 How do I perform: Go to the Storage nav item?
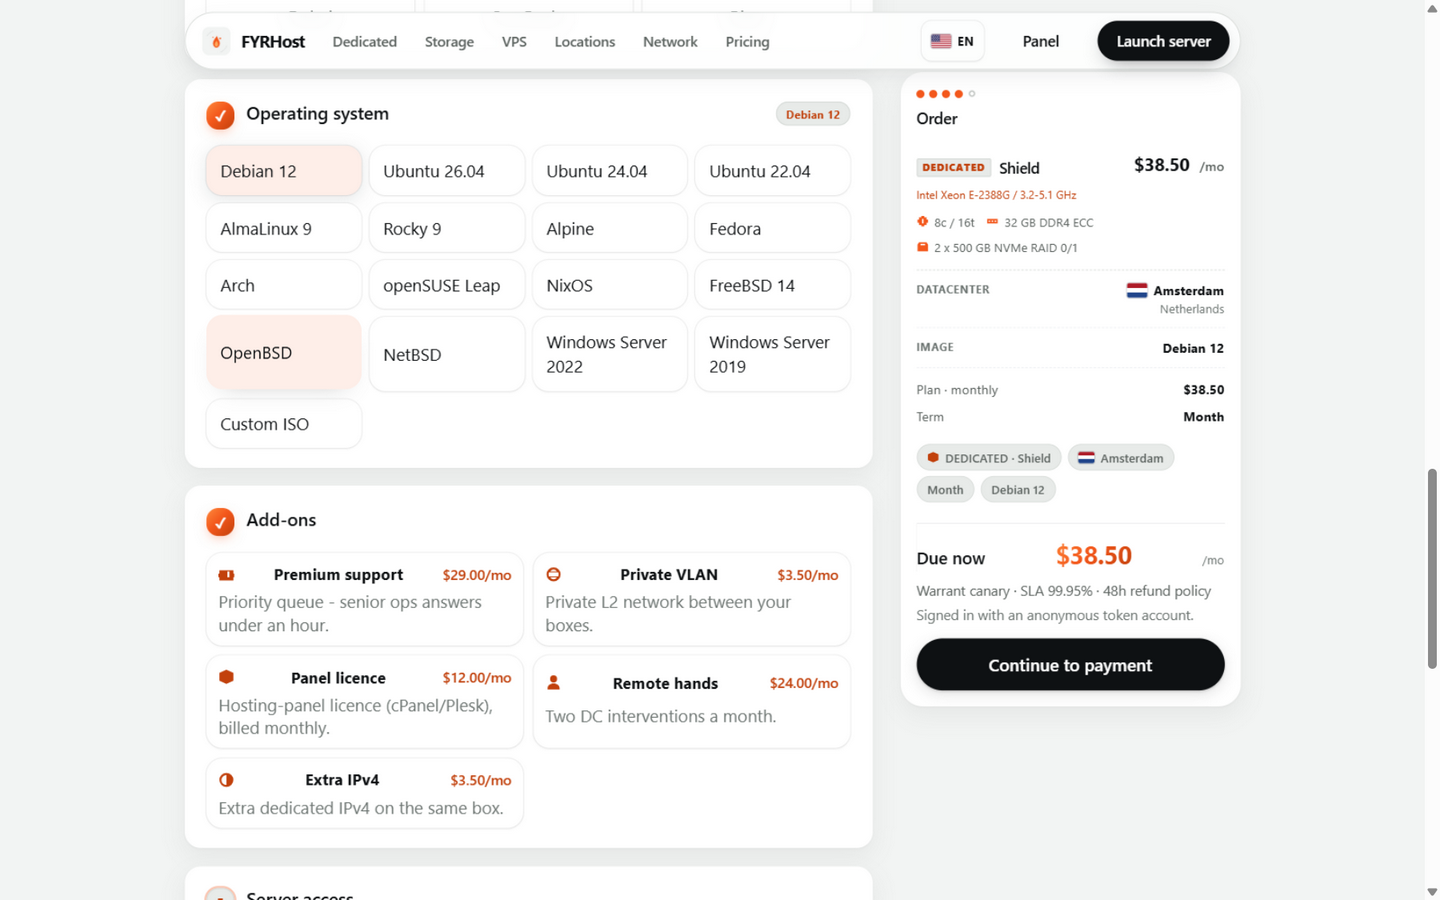point(449,42)
